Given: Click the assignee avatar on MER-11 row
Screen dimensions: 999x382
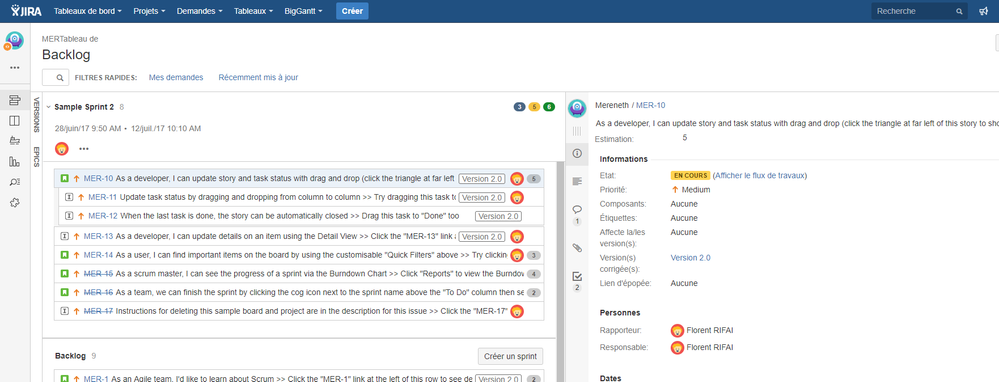Looking at the screenshot, I should tap(517, 197).
